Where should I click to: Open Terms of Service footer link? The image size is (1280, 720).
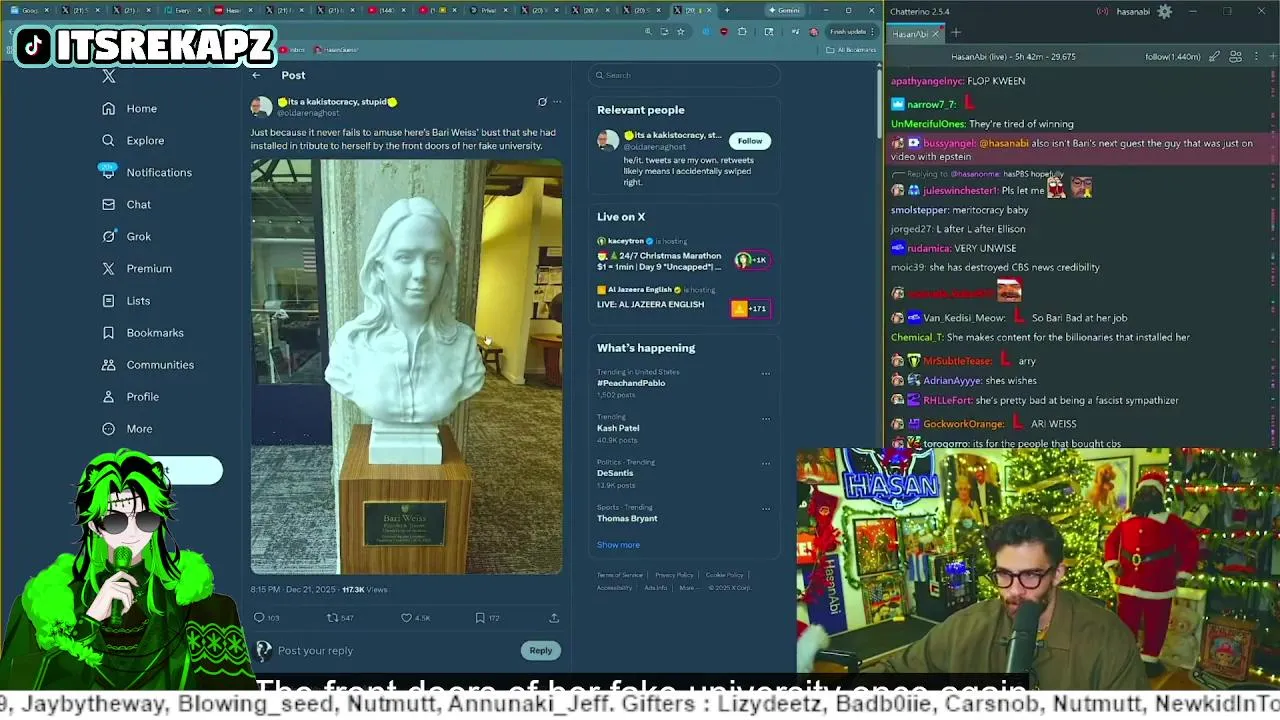pos(620,575)
